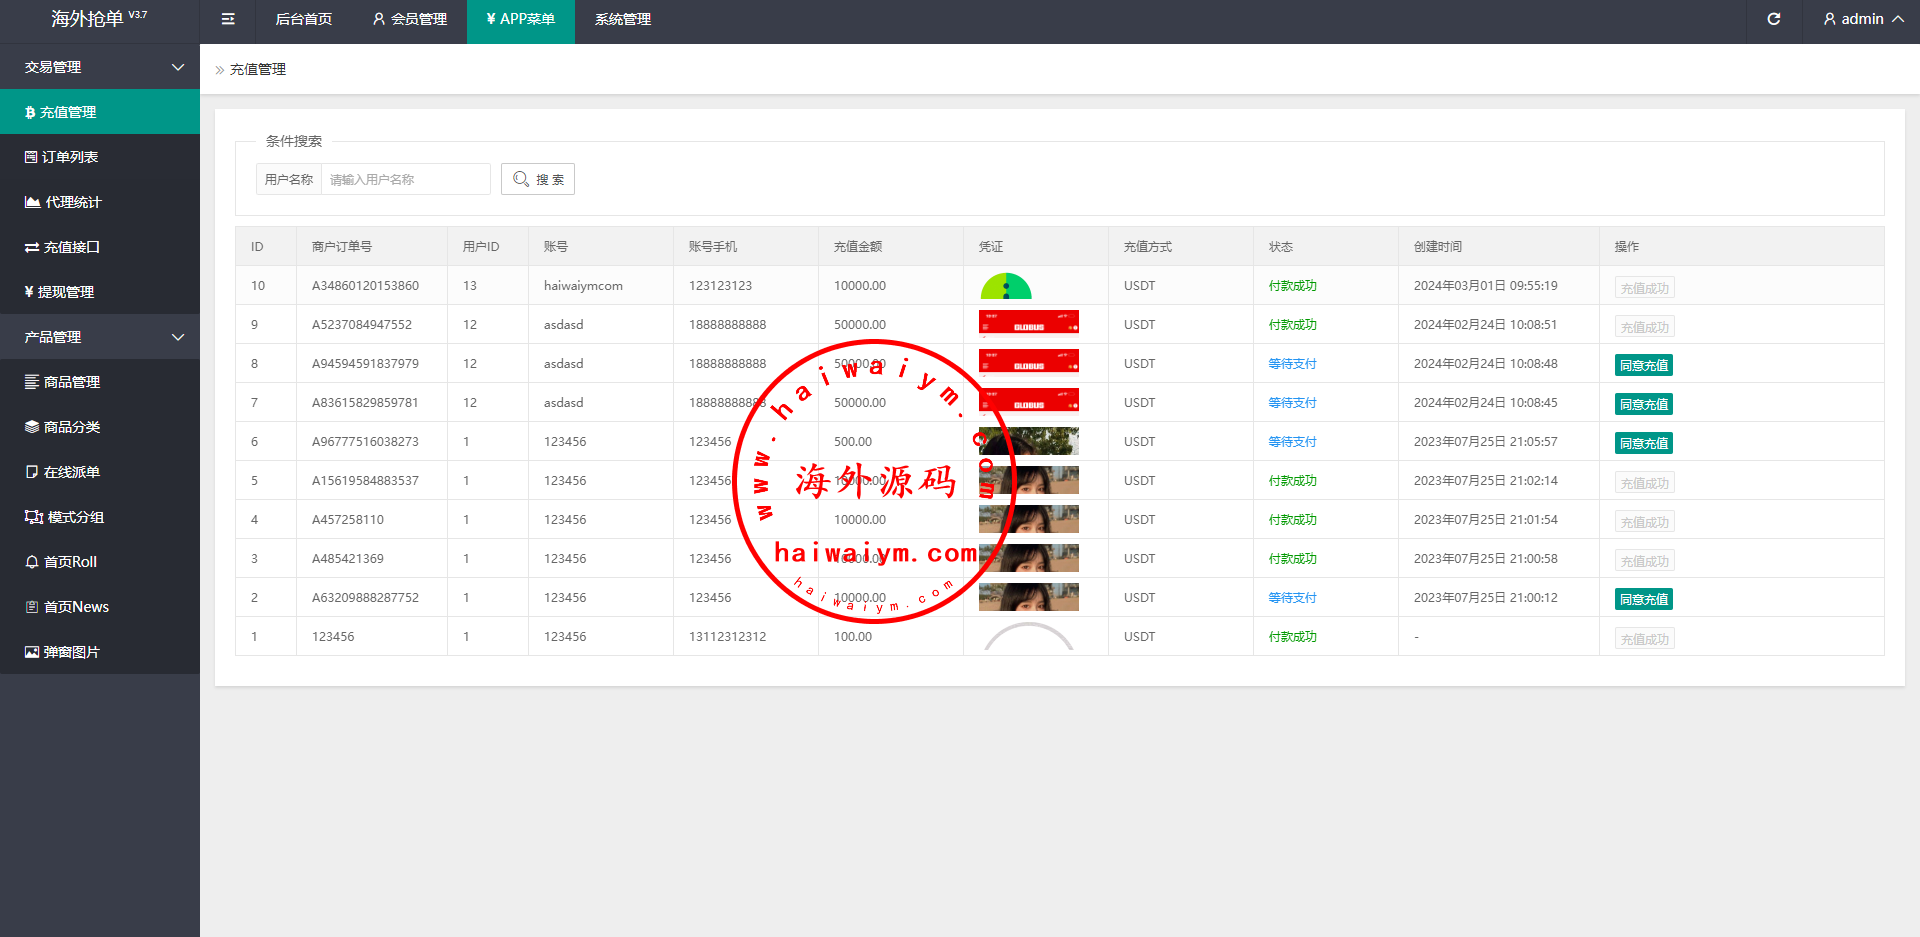Viewport: 1920px width, 937px height.
Task: Open 商品分类 in the sidebar
Action: pyautogui.click(x=71, y=427)
